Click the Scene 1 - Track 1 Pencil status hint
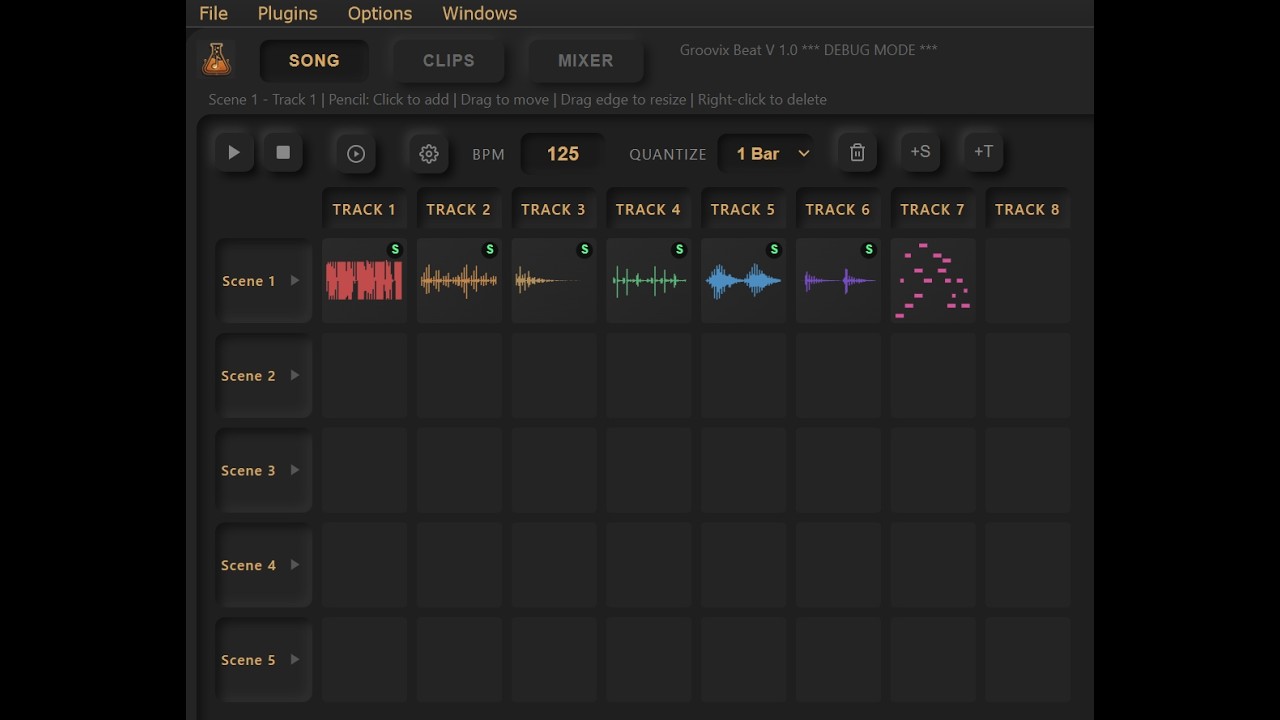This screenshot has height=720, width=1280. coord(518,99)
